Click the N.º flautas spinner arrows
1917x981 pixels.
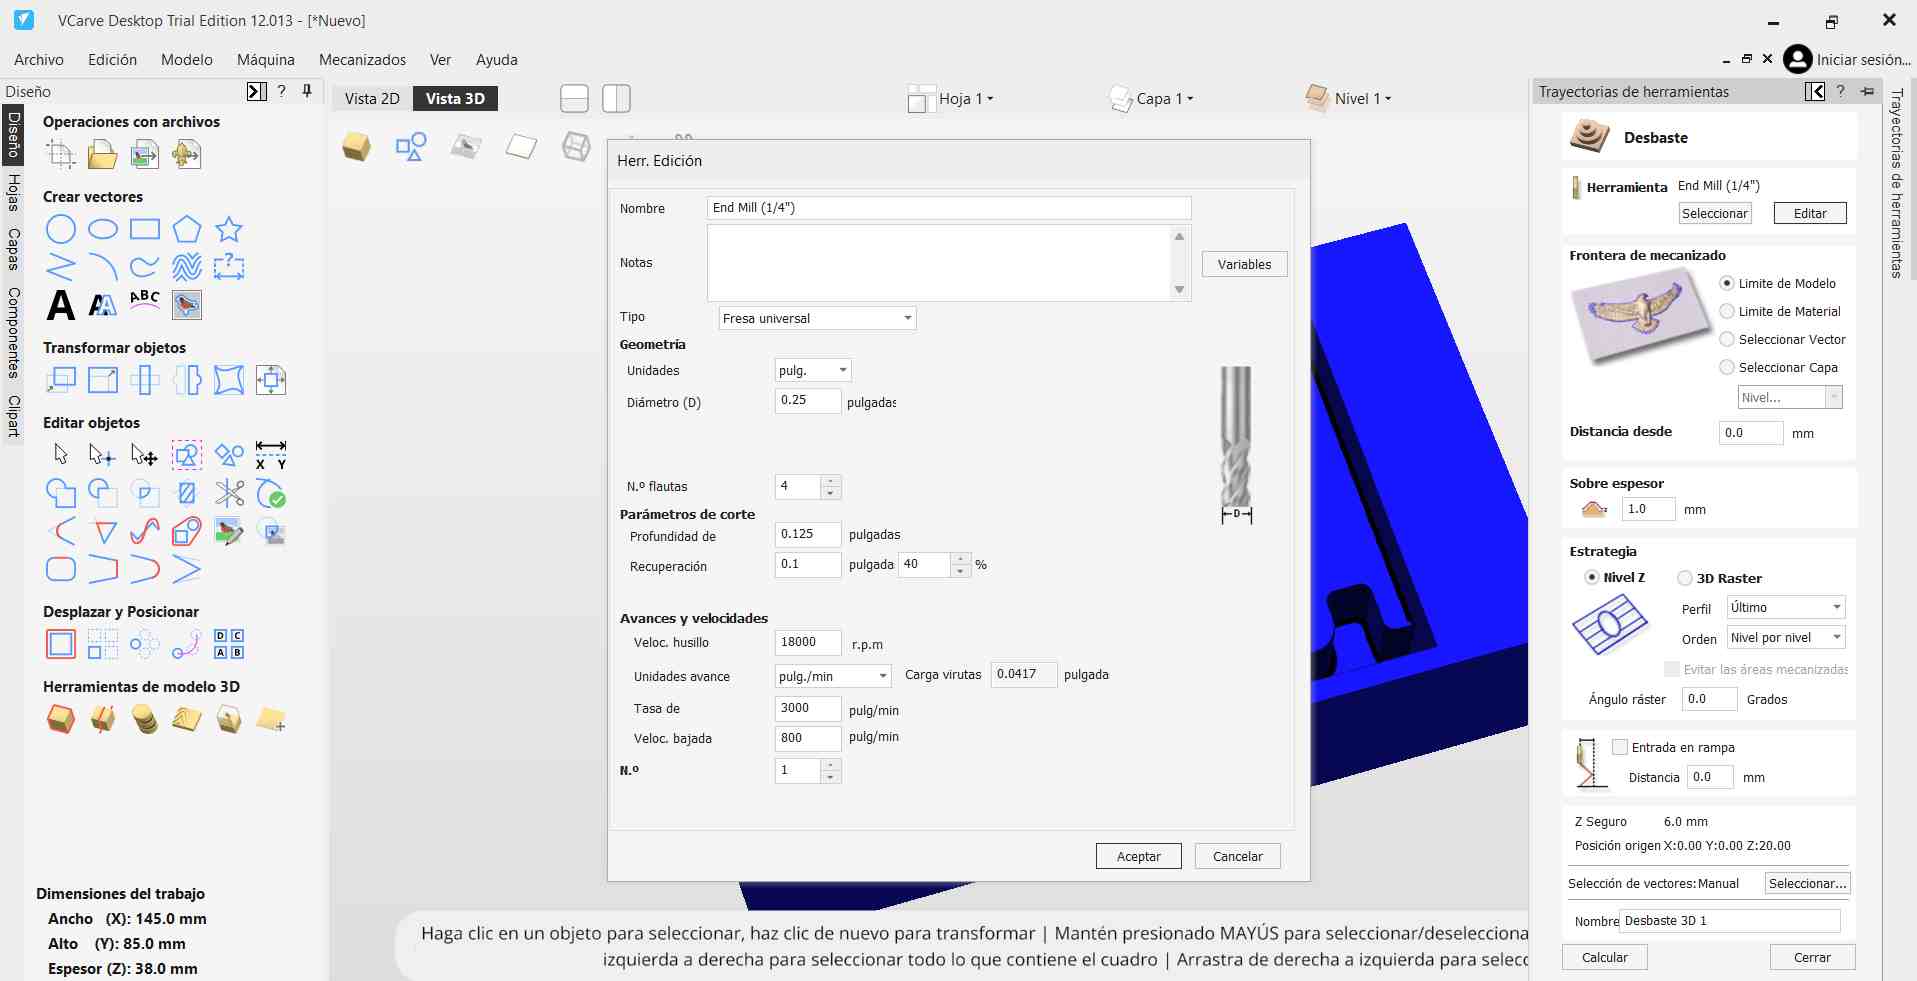(x=830, y=487)
